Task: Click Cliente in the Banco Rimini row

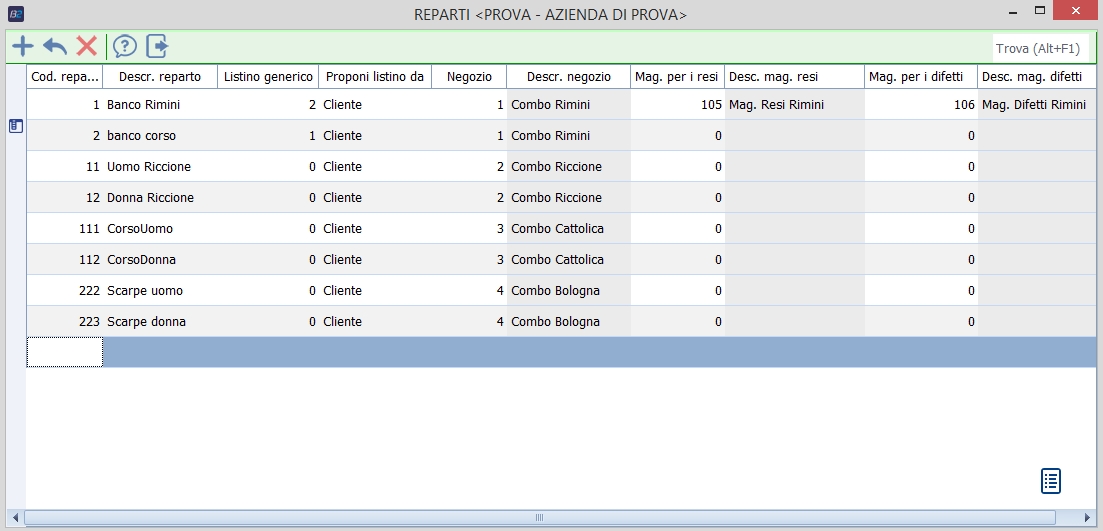Action: click(x=375, y=105)
